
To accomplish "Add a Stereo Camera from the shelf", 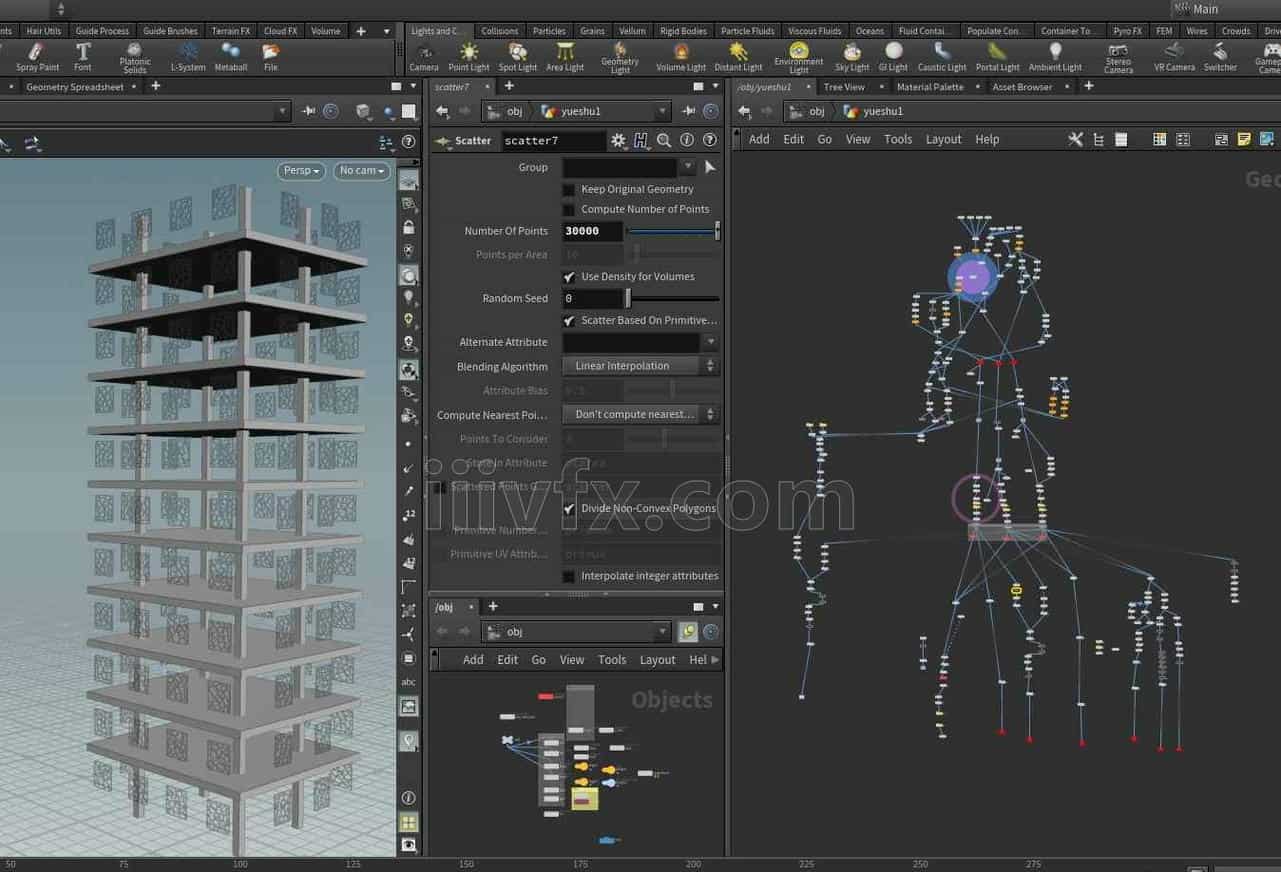I will 1118,58.
